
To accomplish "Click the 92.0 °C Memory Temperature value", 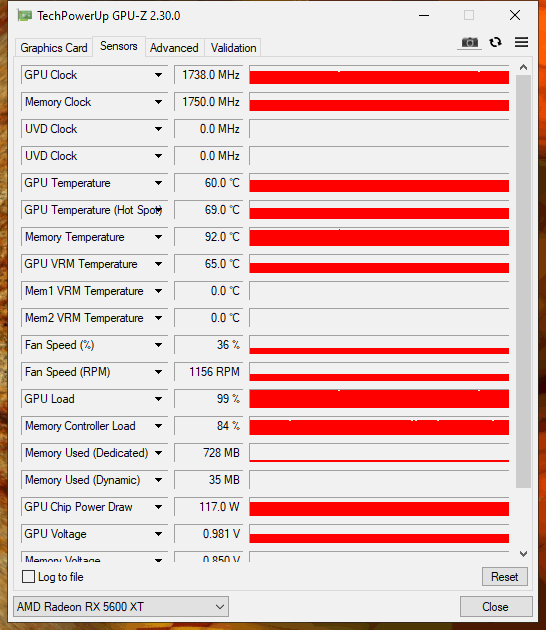I will tap(209, 237).
